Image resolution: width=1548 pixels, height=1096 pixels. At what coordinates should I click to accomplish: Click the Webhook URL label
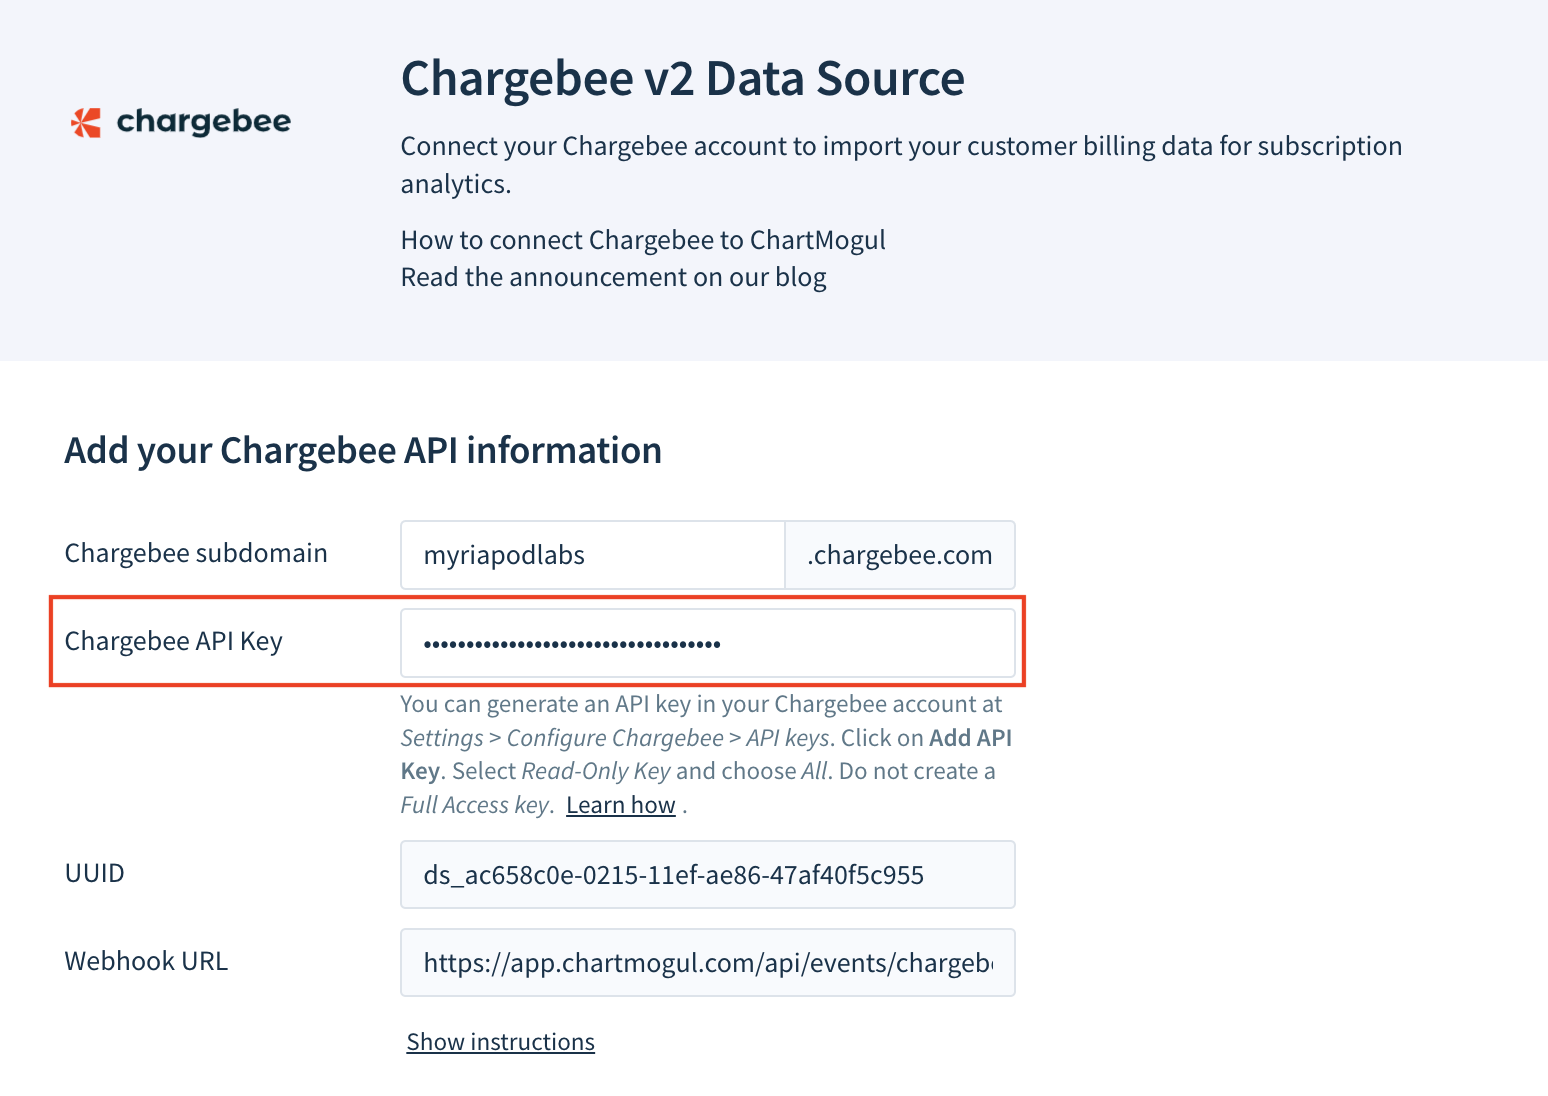tap(146, 961)
